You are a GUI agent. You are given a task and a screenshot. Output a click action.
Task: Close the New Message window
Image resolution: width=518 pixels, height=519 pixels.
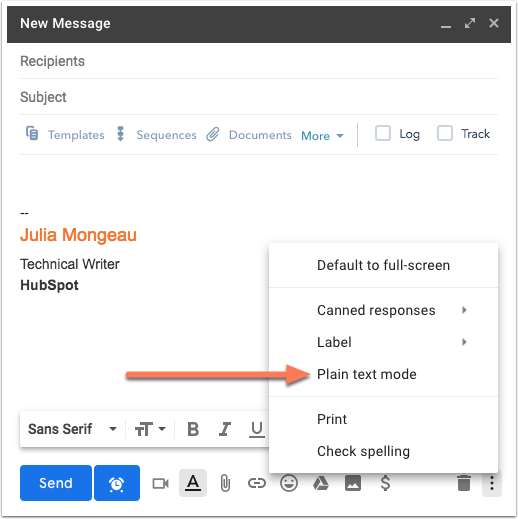pyautogui.click(x=494, y=23)
